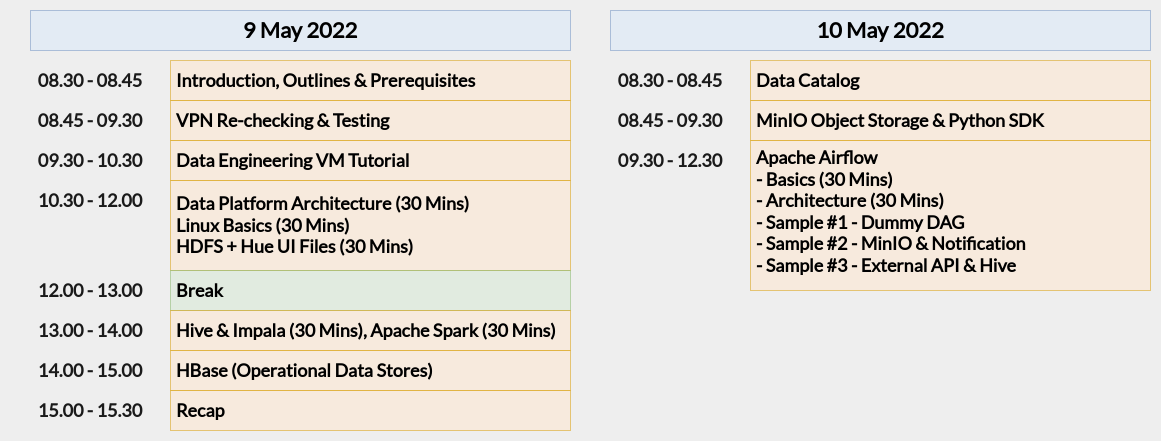Click Sample #1 - Dummy DAG item
Viewport: 1161px width, 441px height.
(x=861, y=222)
